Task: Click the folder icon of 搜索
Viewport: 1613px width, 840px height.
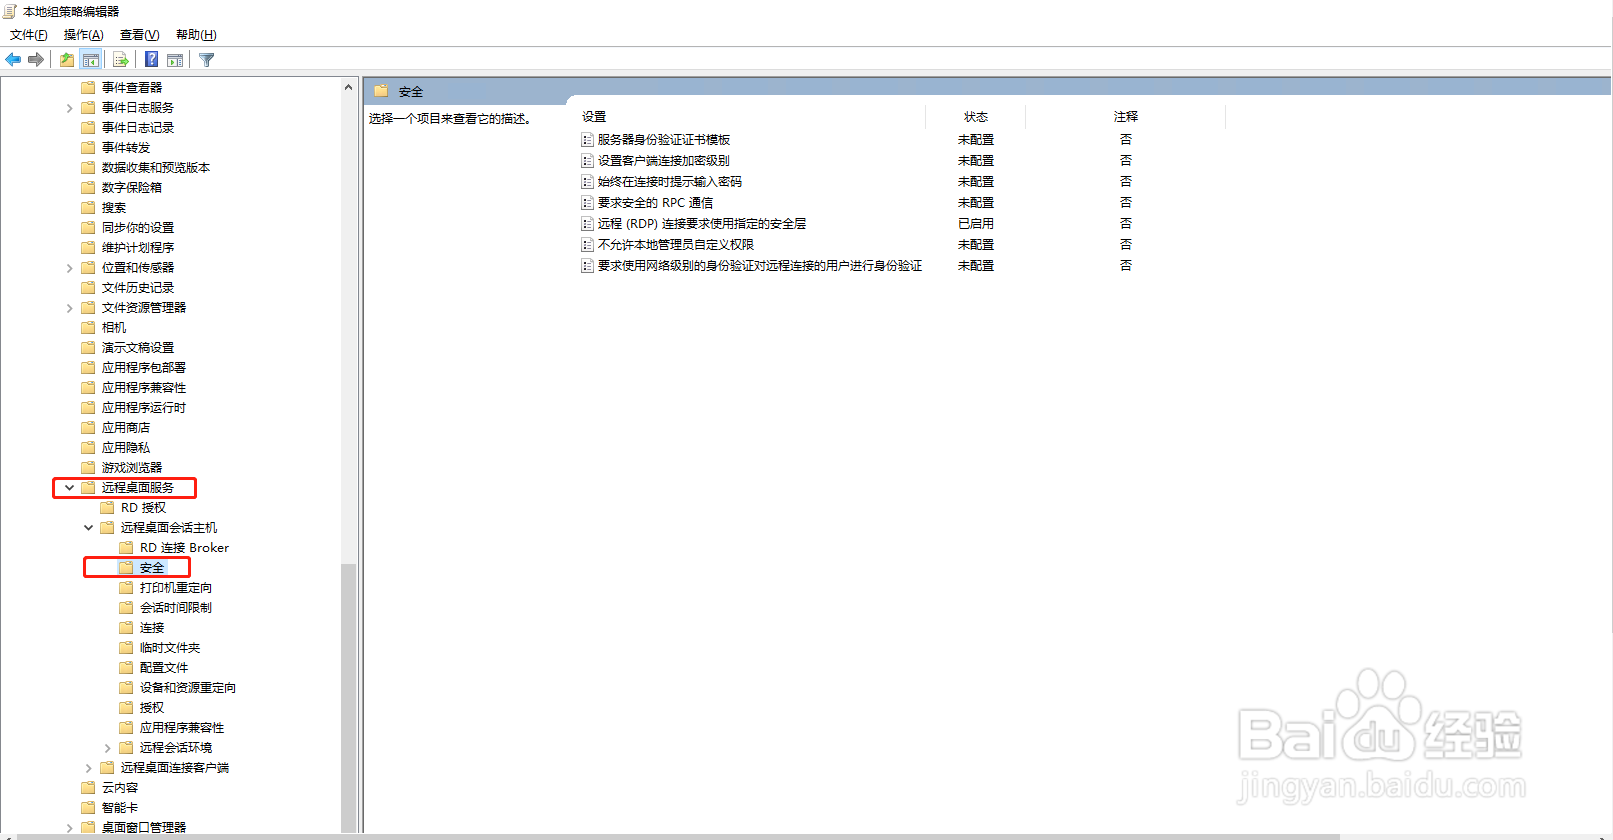Action: [x=88, y=208]
